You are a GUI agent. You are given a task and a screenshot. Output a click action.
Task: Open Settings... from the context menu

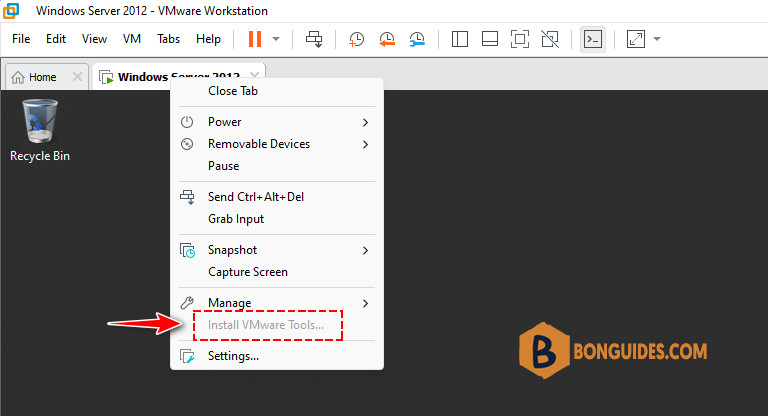277,356
